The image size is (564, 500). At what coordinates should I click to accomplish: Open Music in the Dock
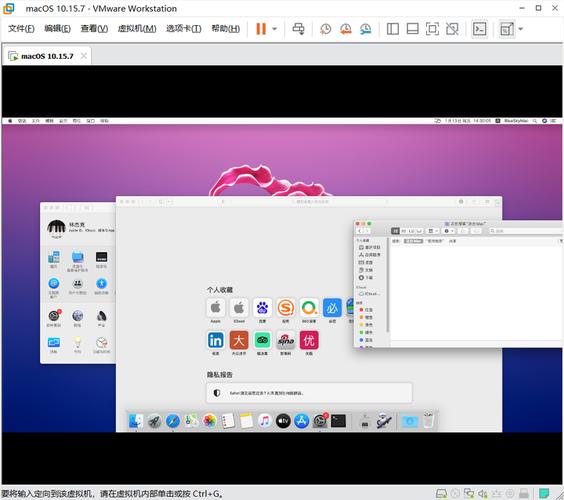(x=265, y=421)
